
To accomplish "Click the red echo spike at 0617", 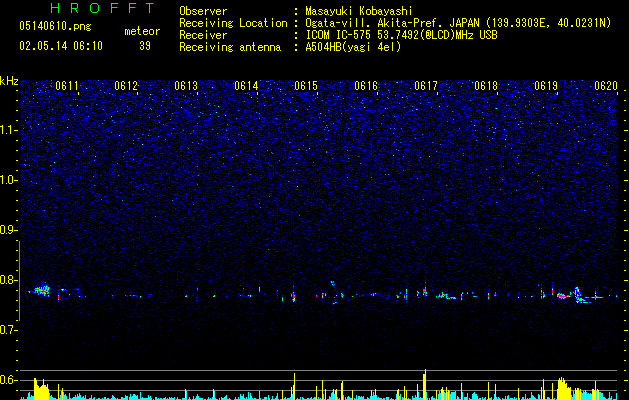I will (425, 292).
